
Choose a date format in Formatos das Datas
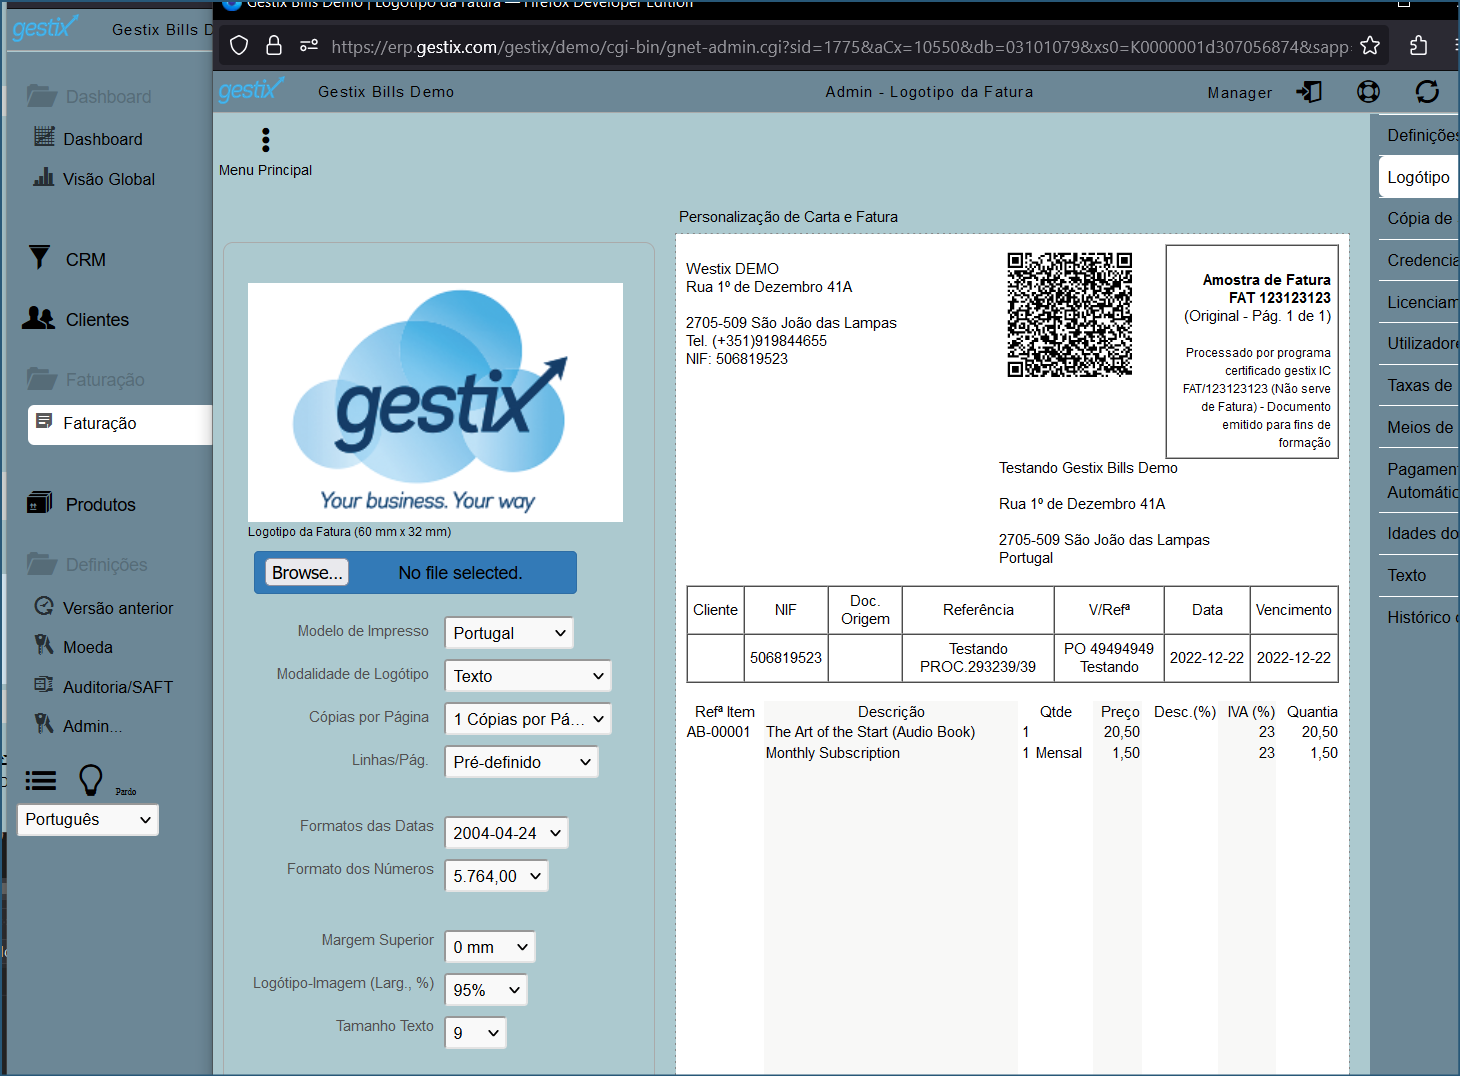tap(507, 833)
